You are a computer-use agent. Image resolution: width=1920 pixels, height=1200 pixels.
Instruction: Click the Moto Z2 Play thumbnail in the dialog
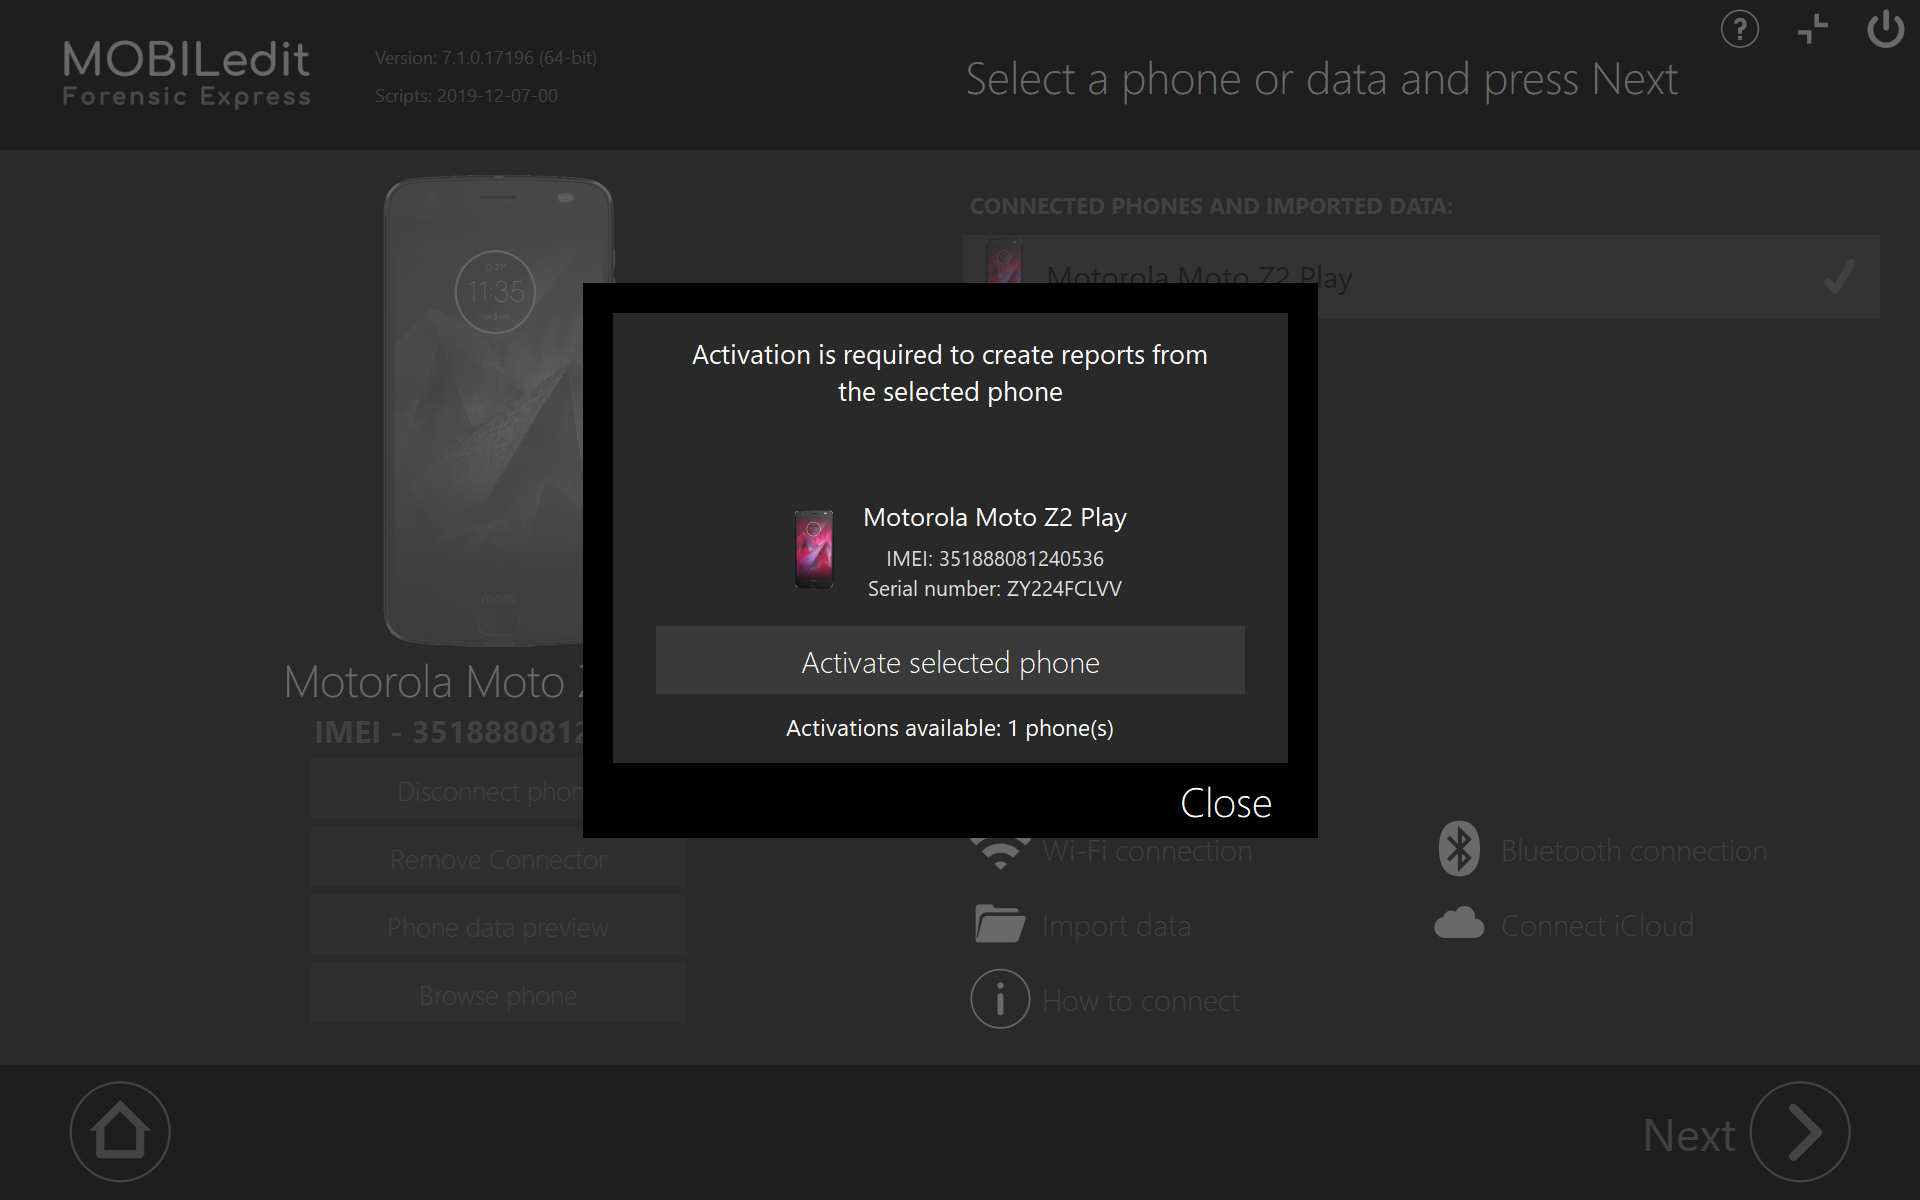(814, 549)
